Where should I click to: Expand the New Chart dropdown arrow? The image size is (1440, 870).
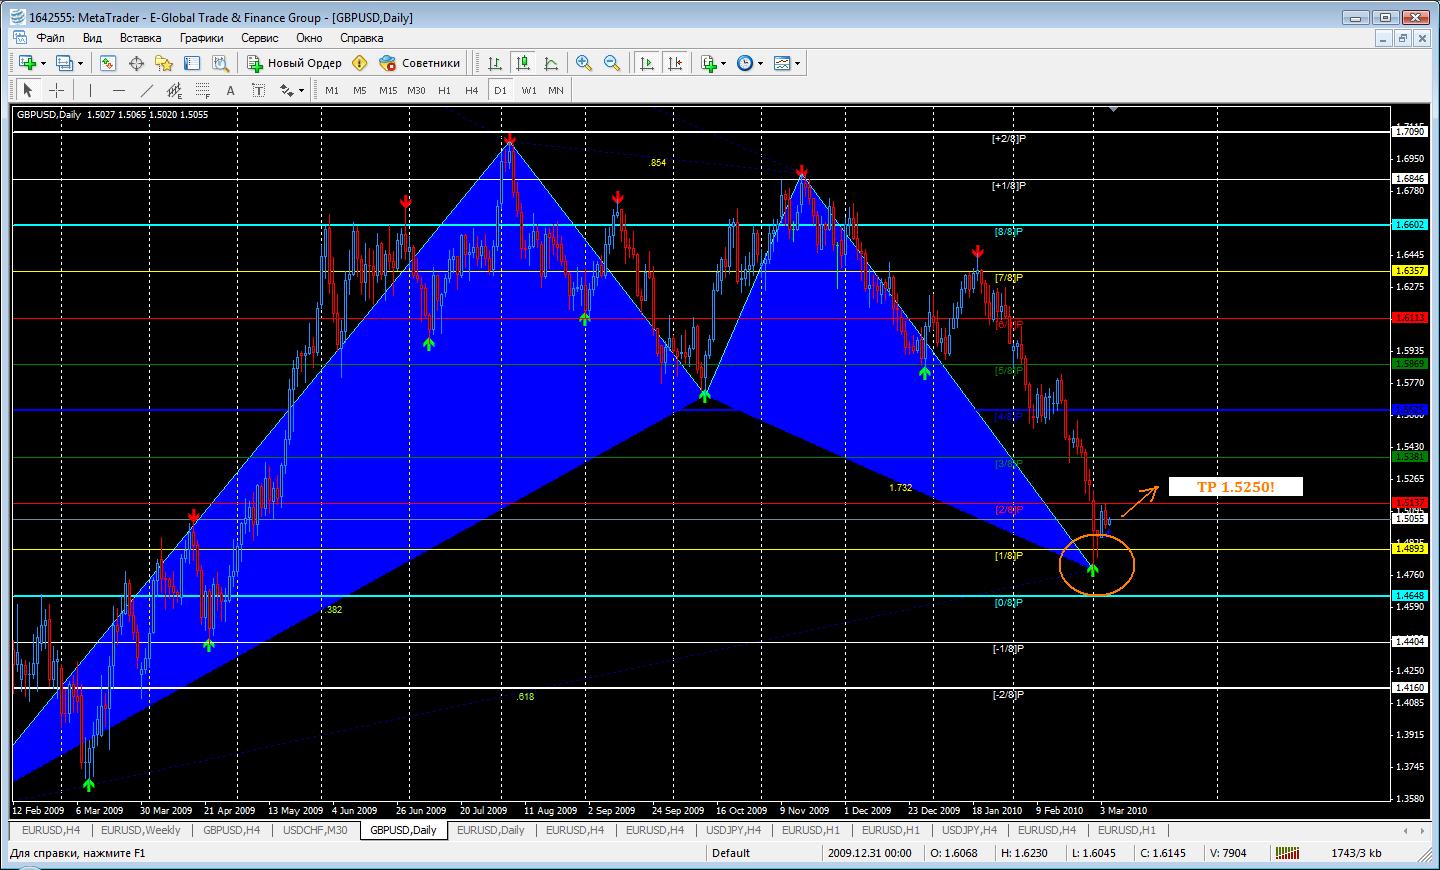[43, 63]
